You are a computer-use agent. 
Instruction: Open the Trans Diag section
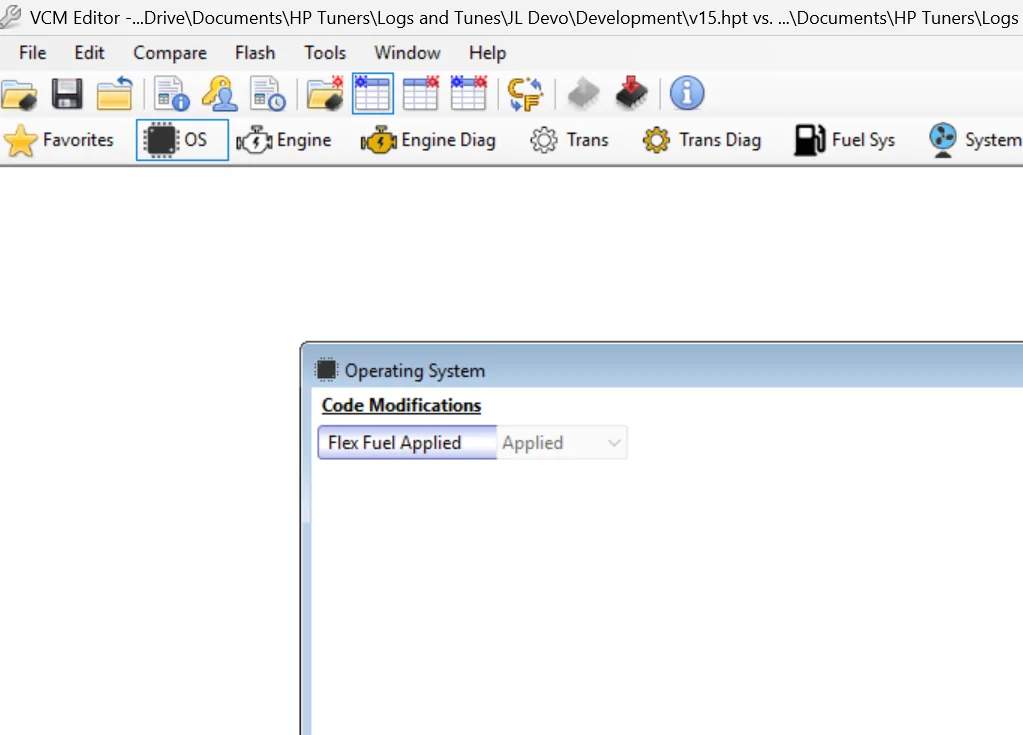(702, 140)
